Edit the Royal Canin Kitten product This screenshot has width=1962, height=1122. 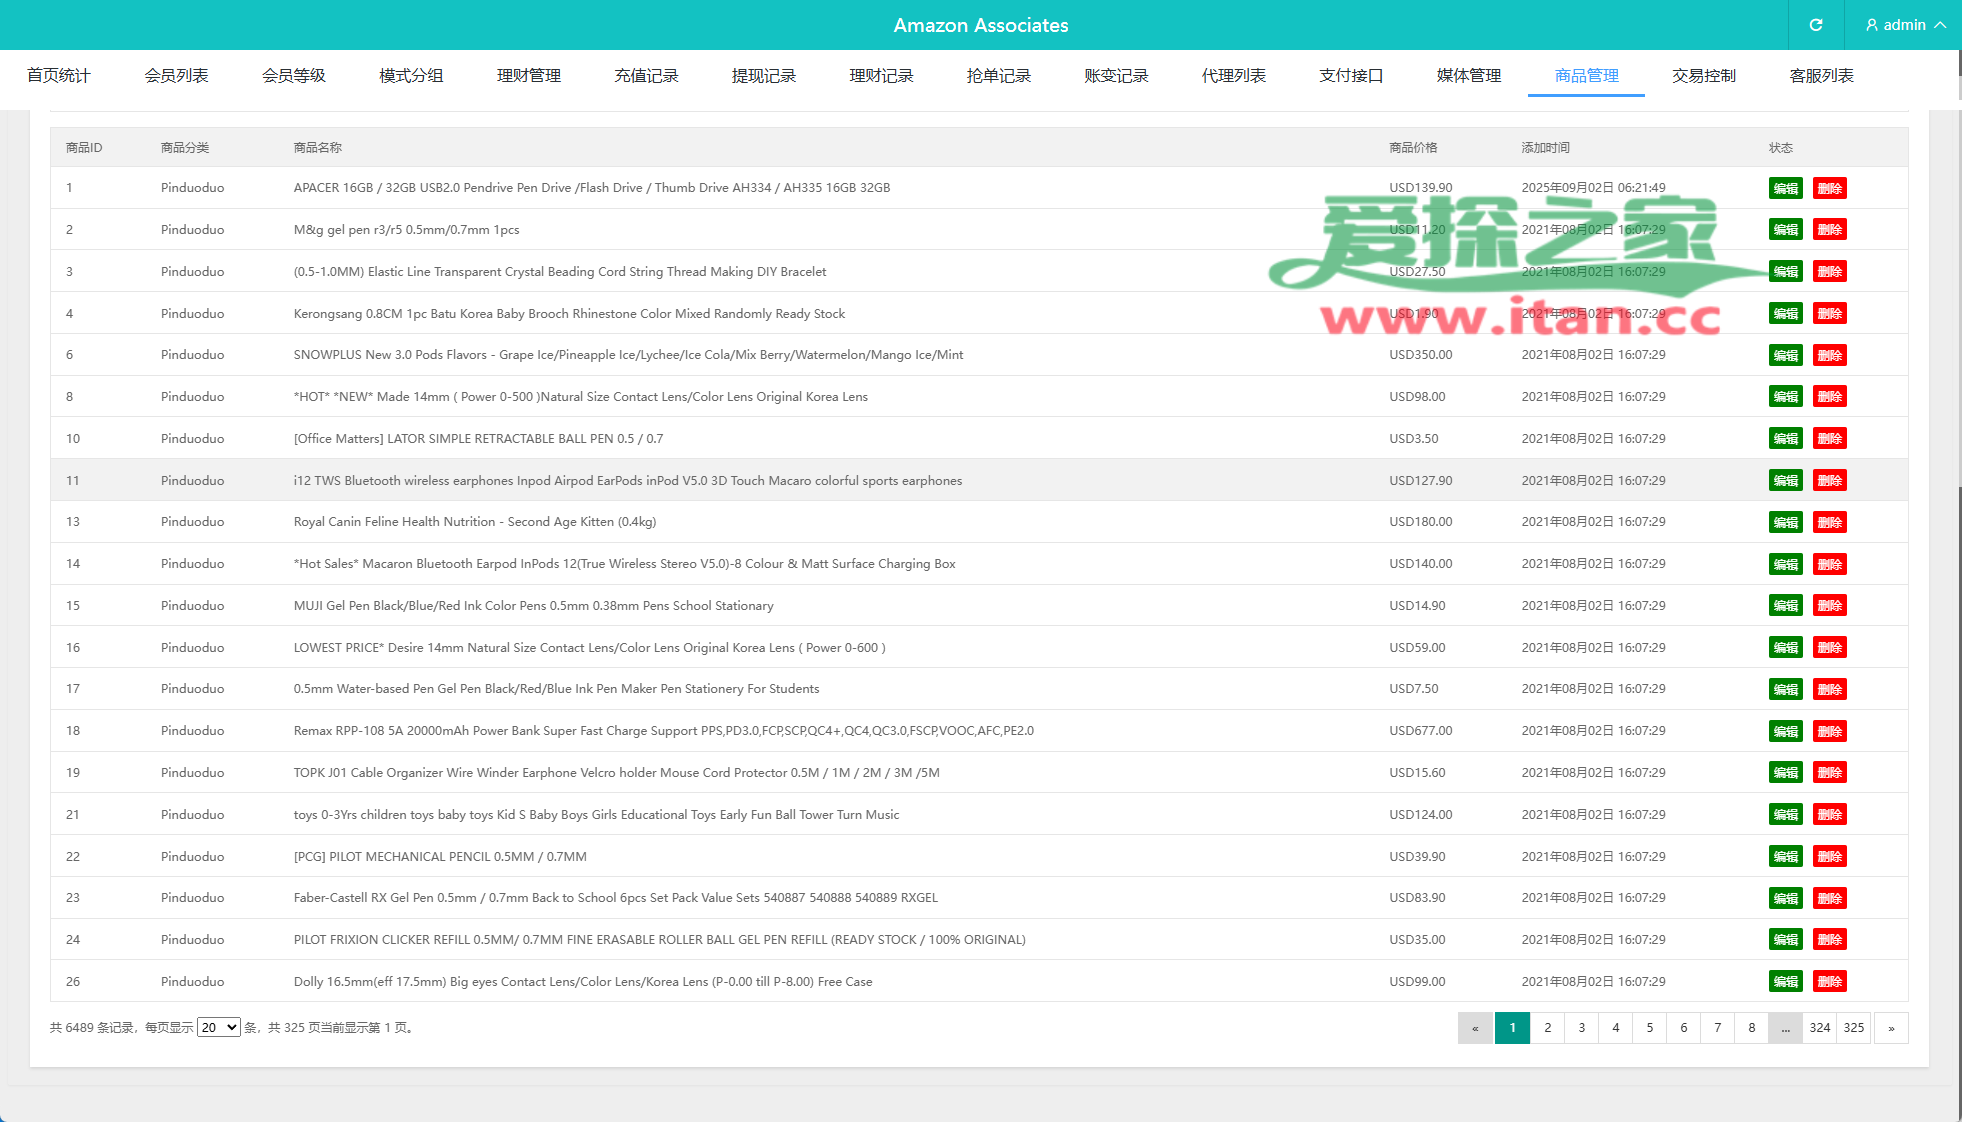(1785, 522)
